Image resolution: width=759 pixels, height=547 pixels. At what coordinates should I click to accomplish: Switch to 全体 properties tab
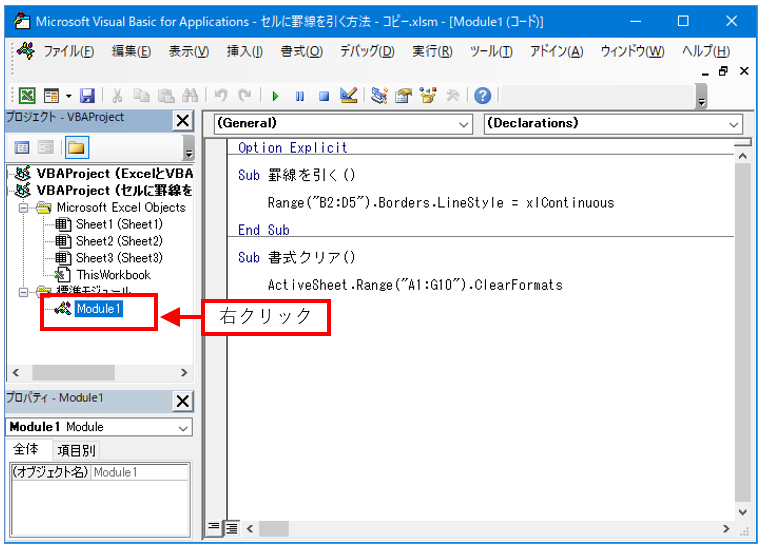(26, 450)
